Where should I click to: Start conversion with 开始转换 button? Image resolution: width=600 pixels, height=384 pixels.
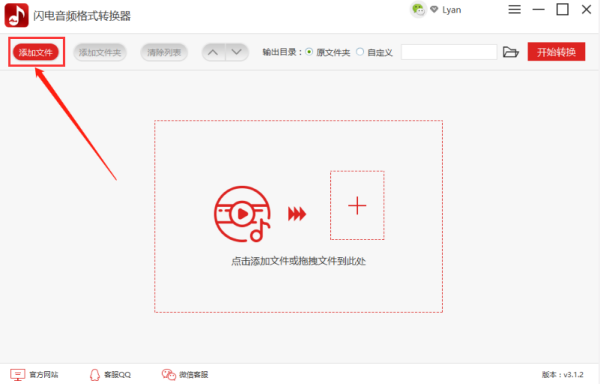(556, 52)
